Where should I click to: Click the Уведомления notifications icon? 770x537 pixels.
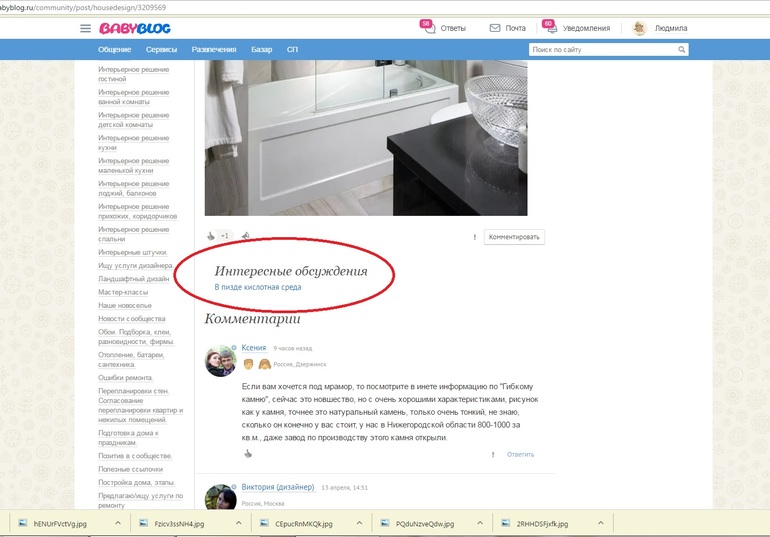549,28
